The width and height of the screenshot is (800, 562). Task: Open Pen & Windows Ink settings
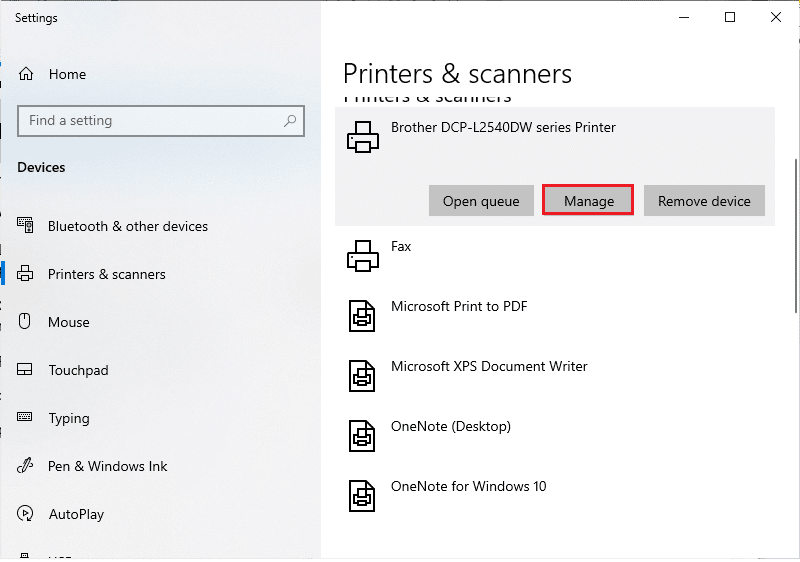point(160,466)
